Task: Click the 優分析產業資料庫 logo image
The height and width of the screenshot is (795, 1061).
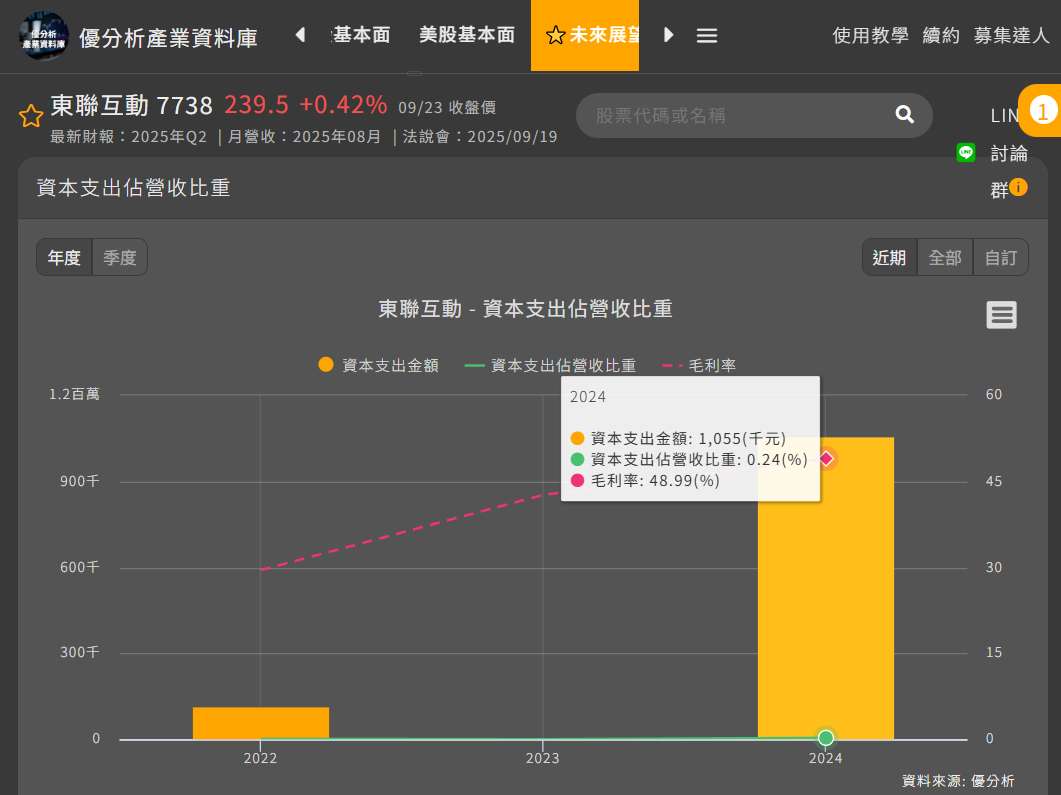Action: tap(43, 36)
